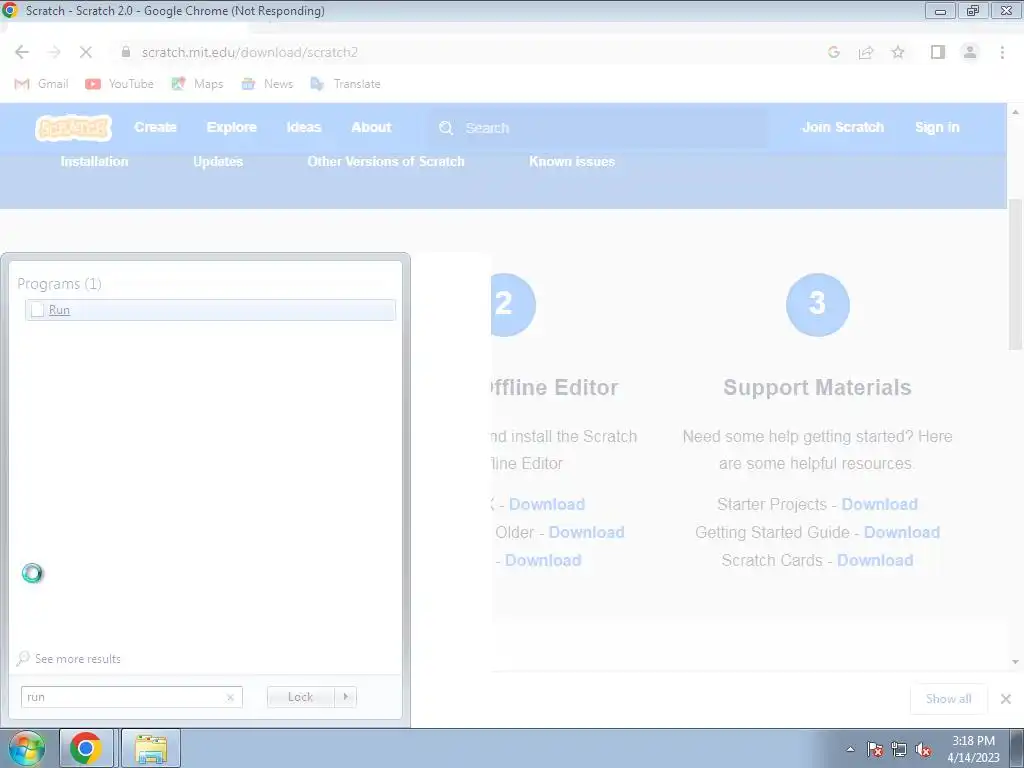Screen dimensions: 1024x768
Task: Download Starter Projects
Action: 879,504
